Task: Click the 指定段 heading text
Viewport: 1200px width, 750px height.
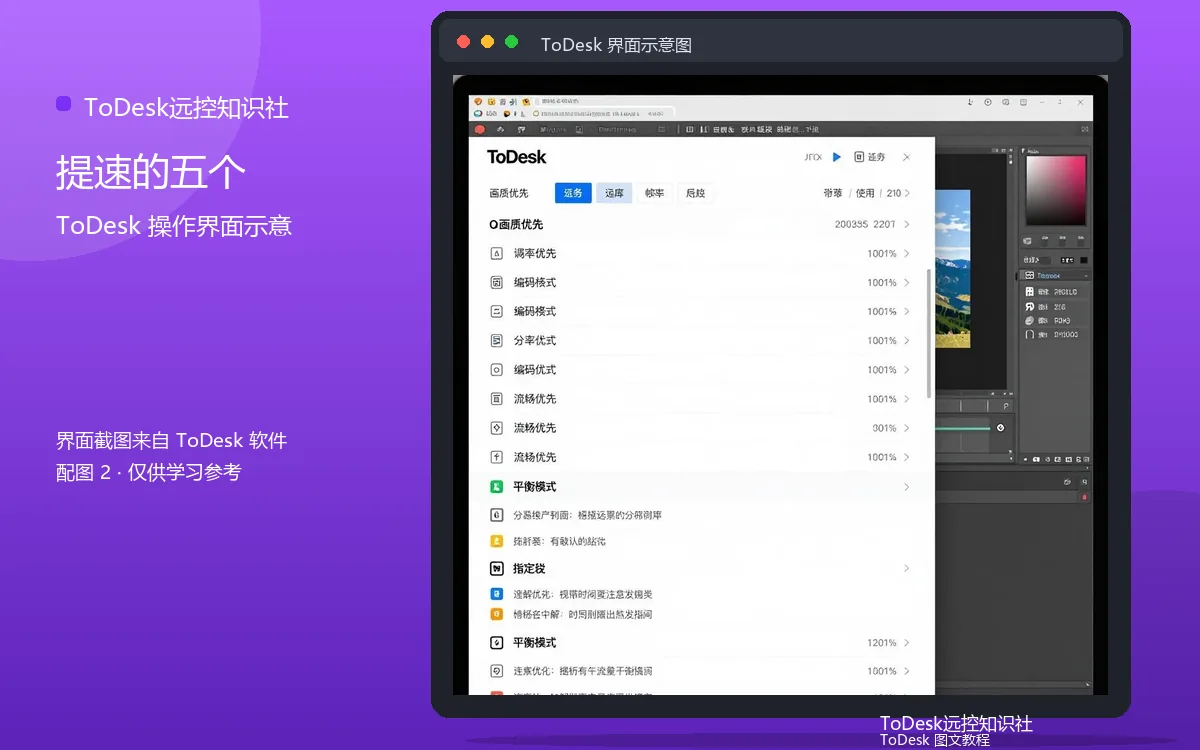Action: [529, 569]
